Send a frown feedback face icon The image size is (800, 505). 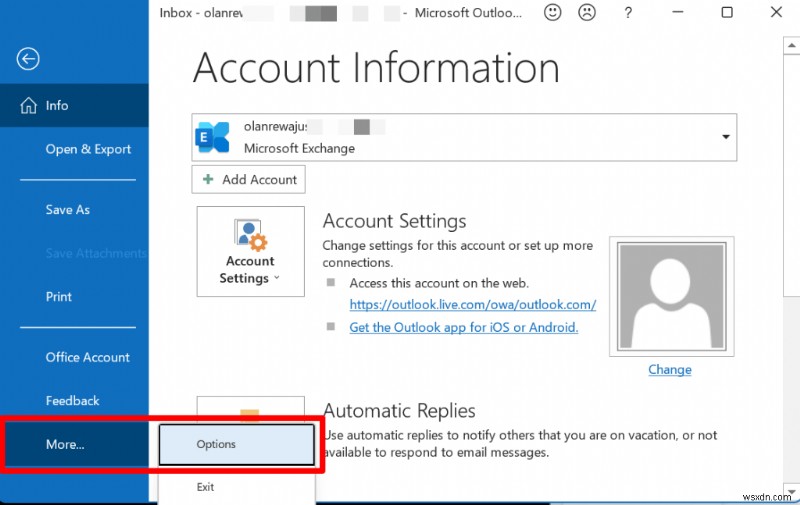click(x=587, y=12)
